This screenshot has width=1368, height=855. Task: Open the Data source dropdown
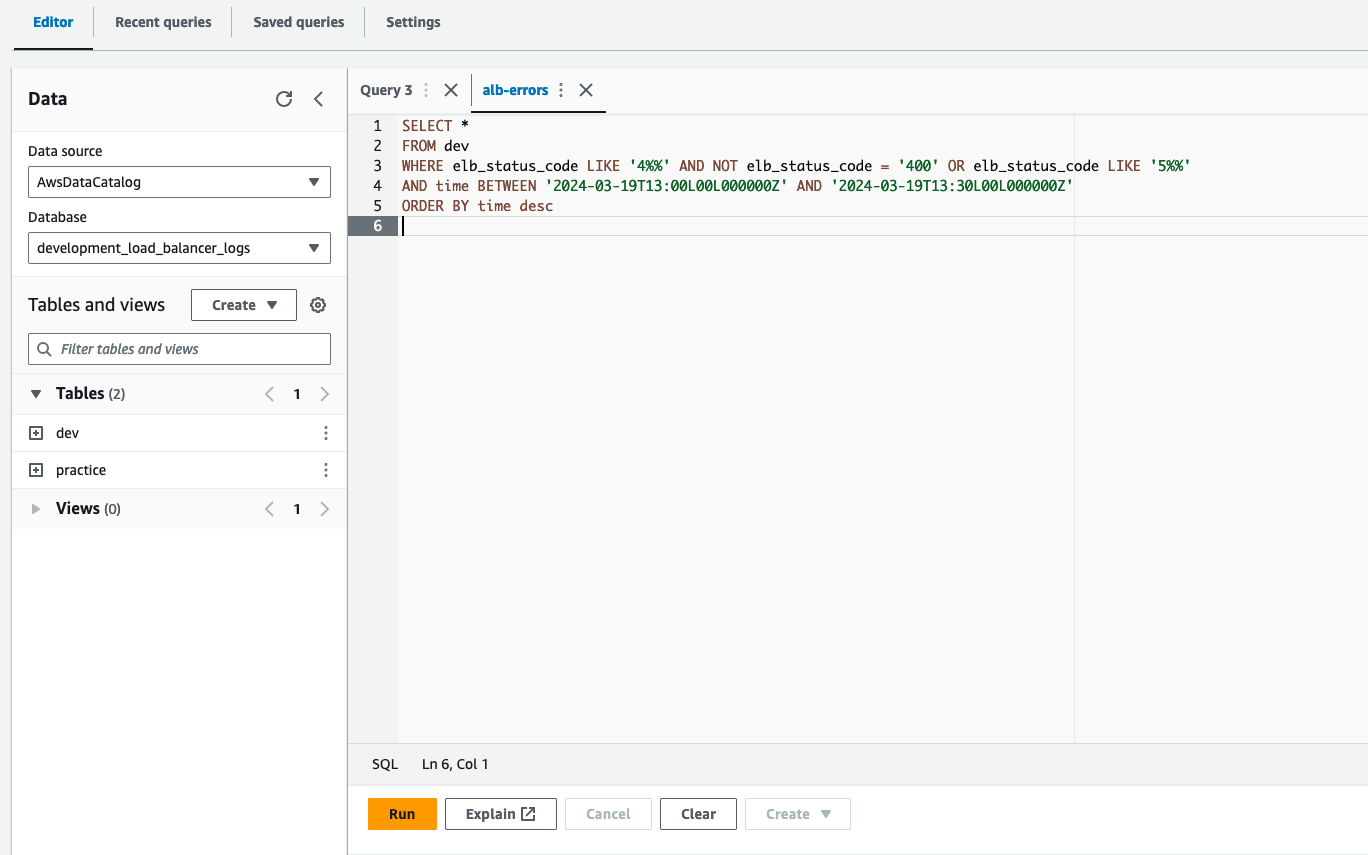tap(179, 182)
